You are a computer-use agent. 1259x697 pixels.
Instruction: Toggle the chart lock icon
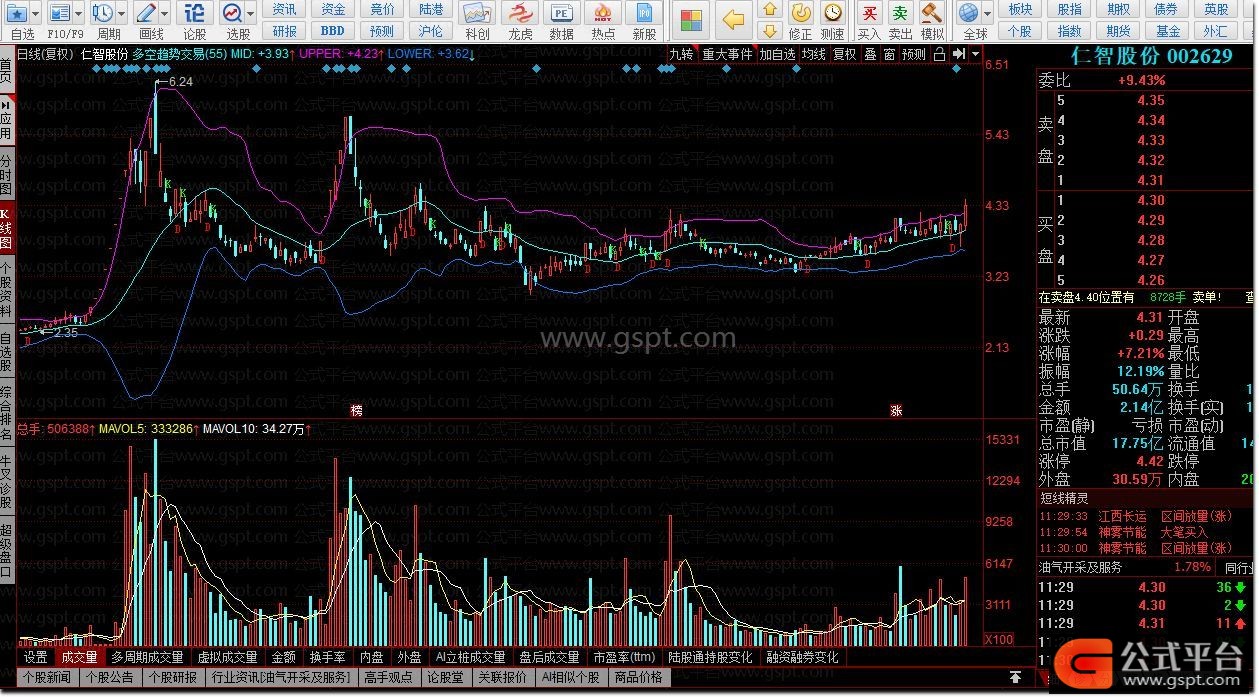pos(939,54)
